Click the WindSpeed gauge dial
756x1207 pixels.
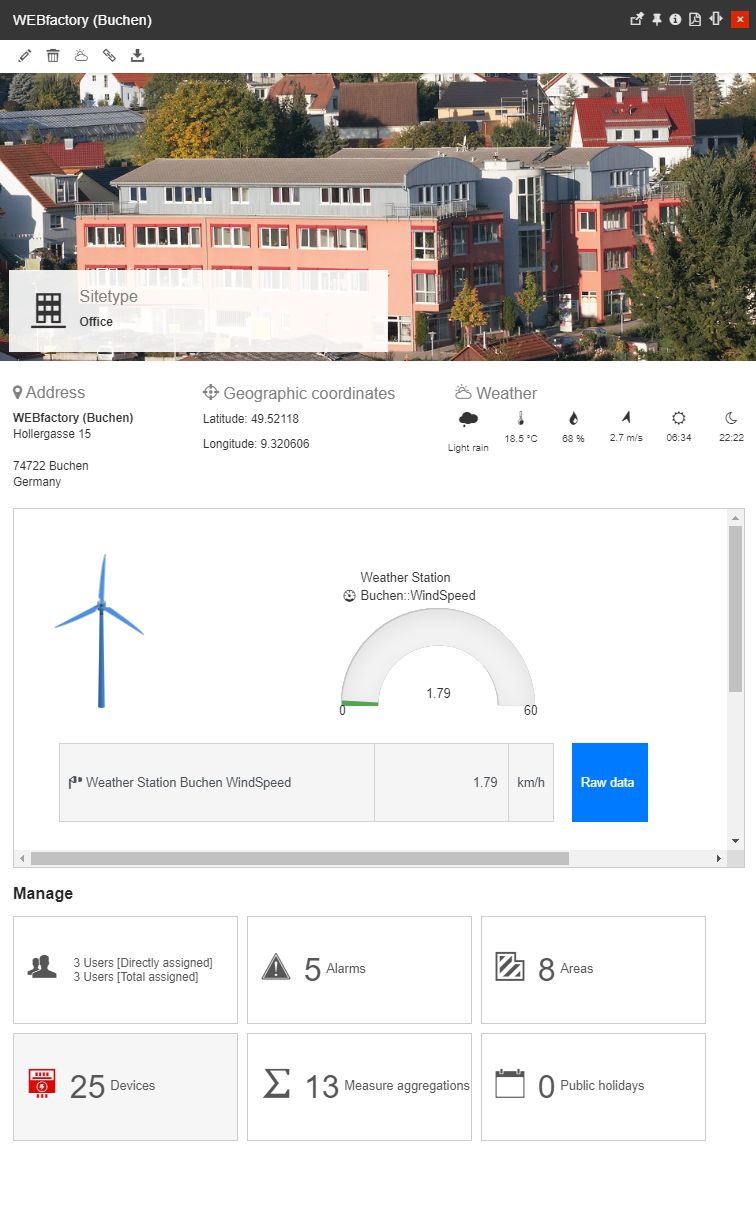click(x=438, y=660)
